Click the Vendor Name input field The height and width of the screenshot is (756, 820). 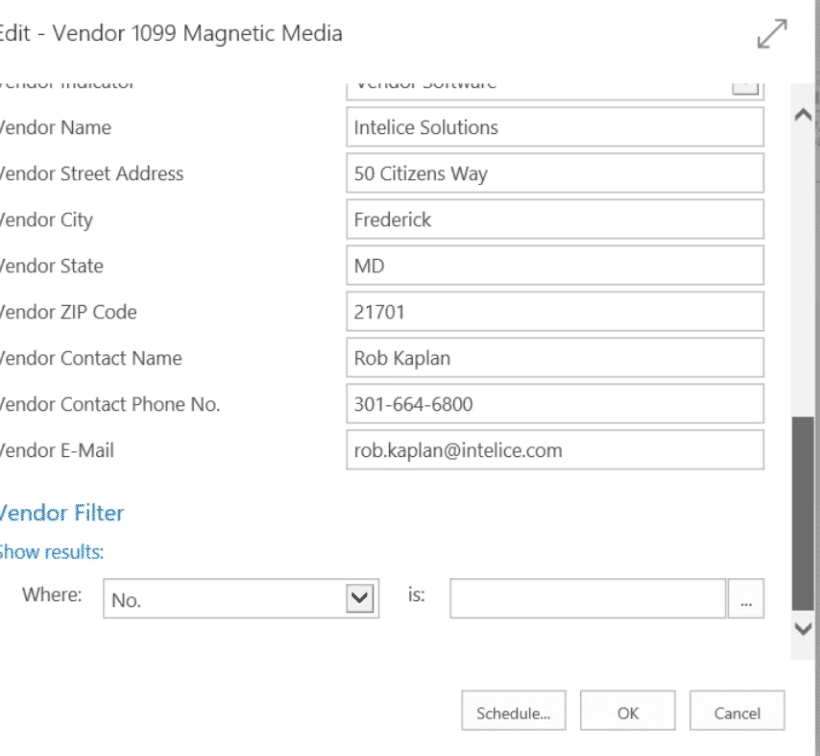pos(555,127)
